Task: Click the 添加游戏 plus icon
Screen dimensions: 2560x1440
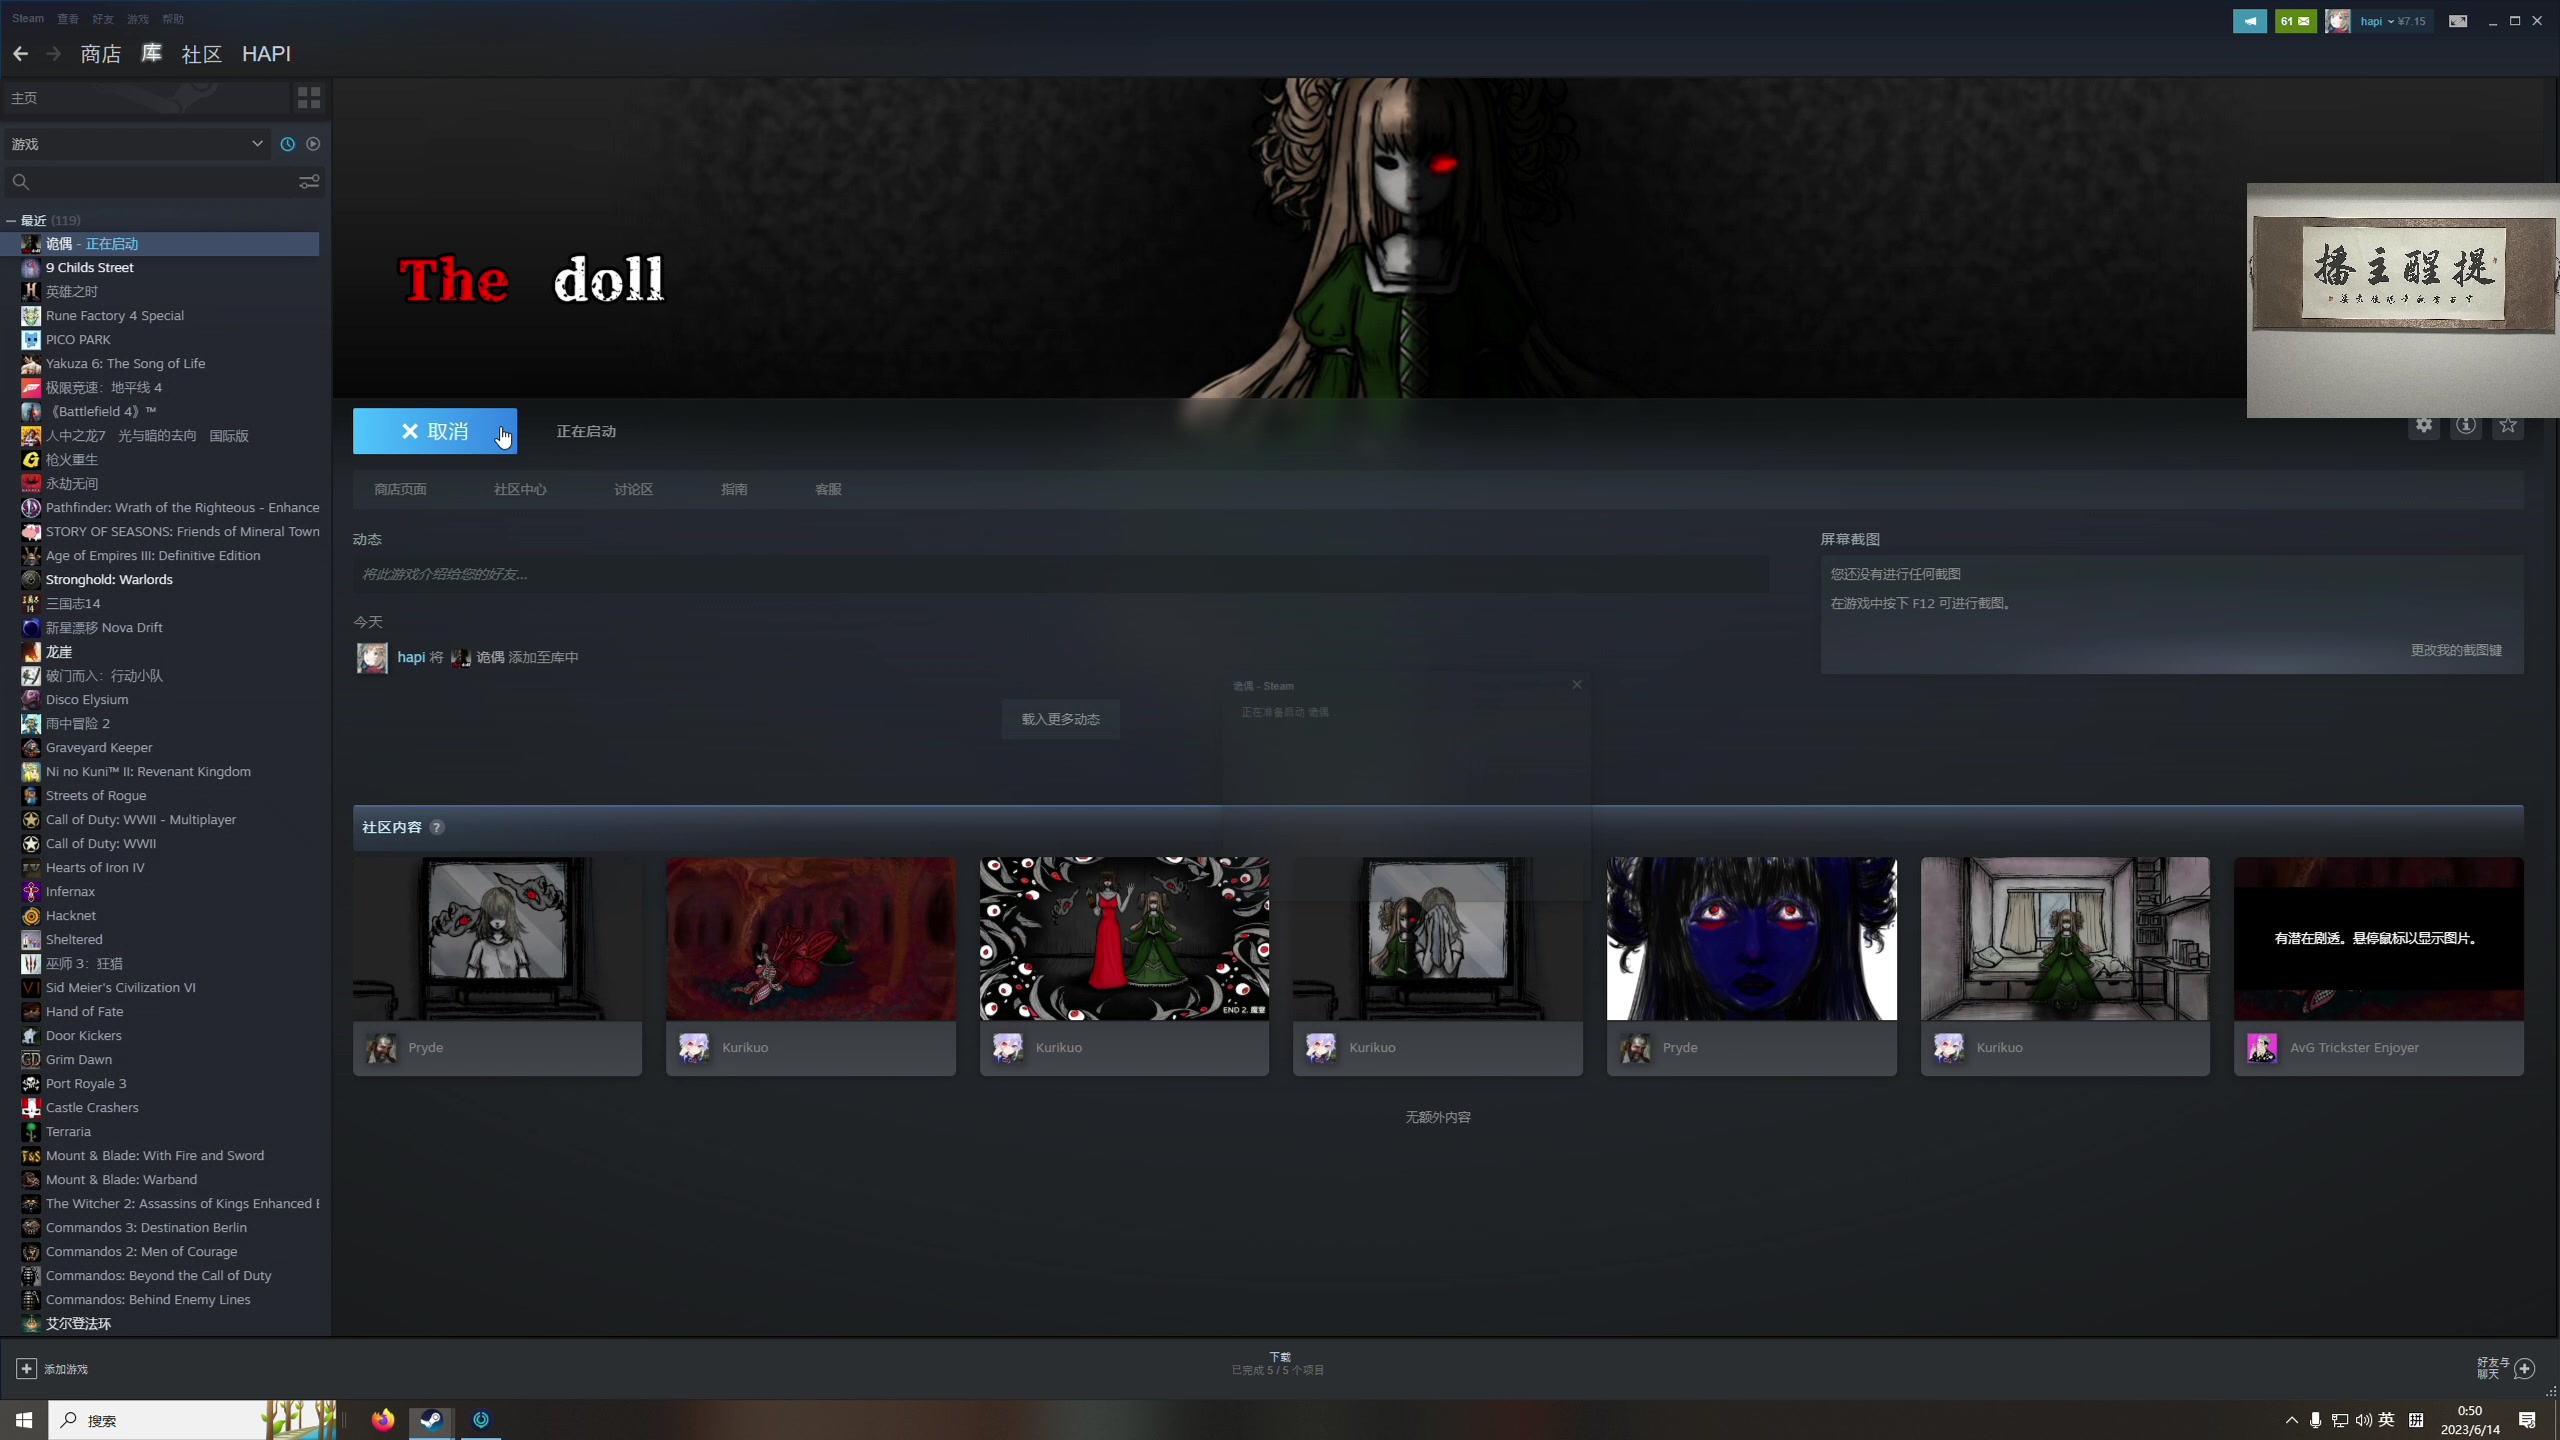Action: (26, 1368)
